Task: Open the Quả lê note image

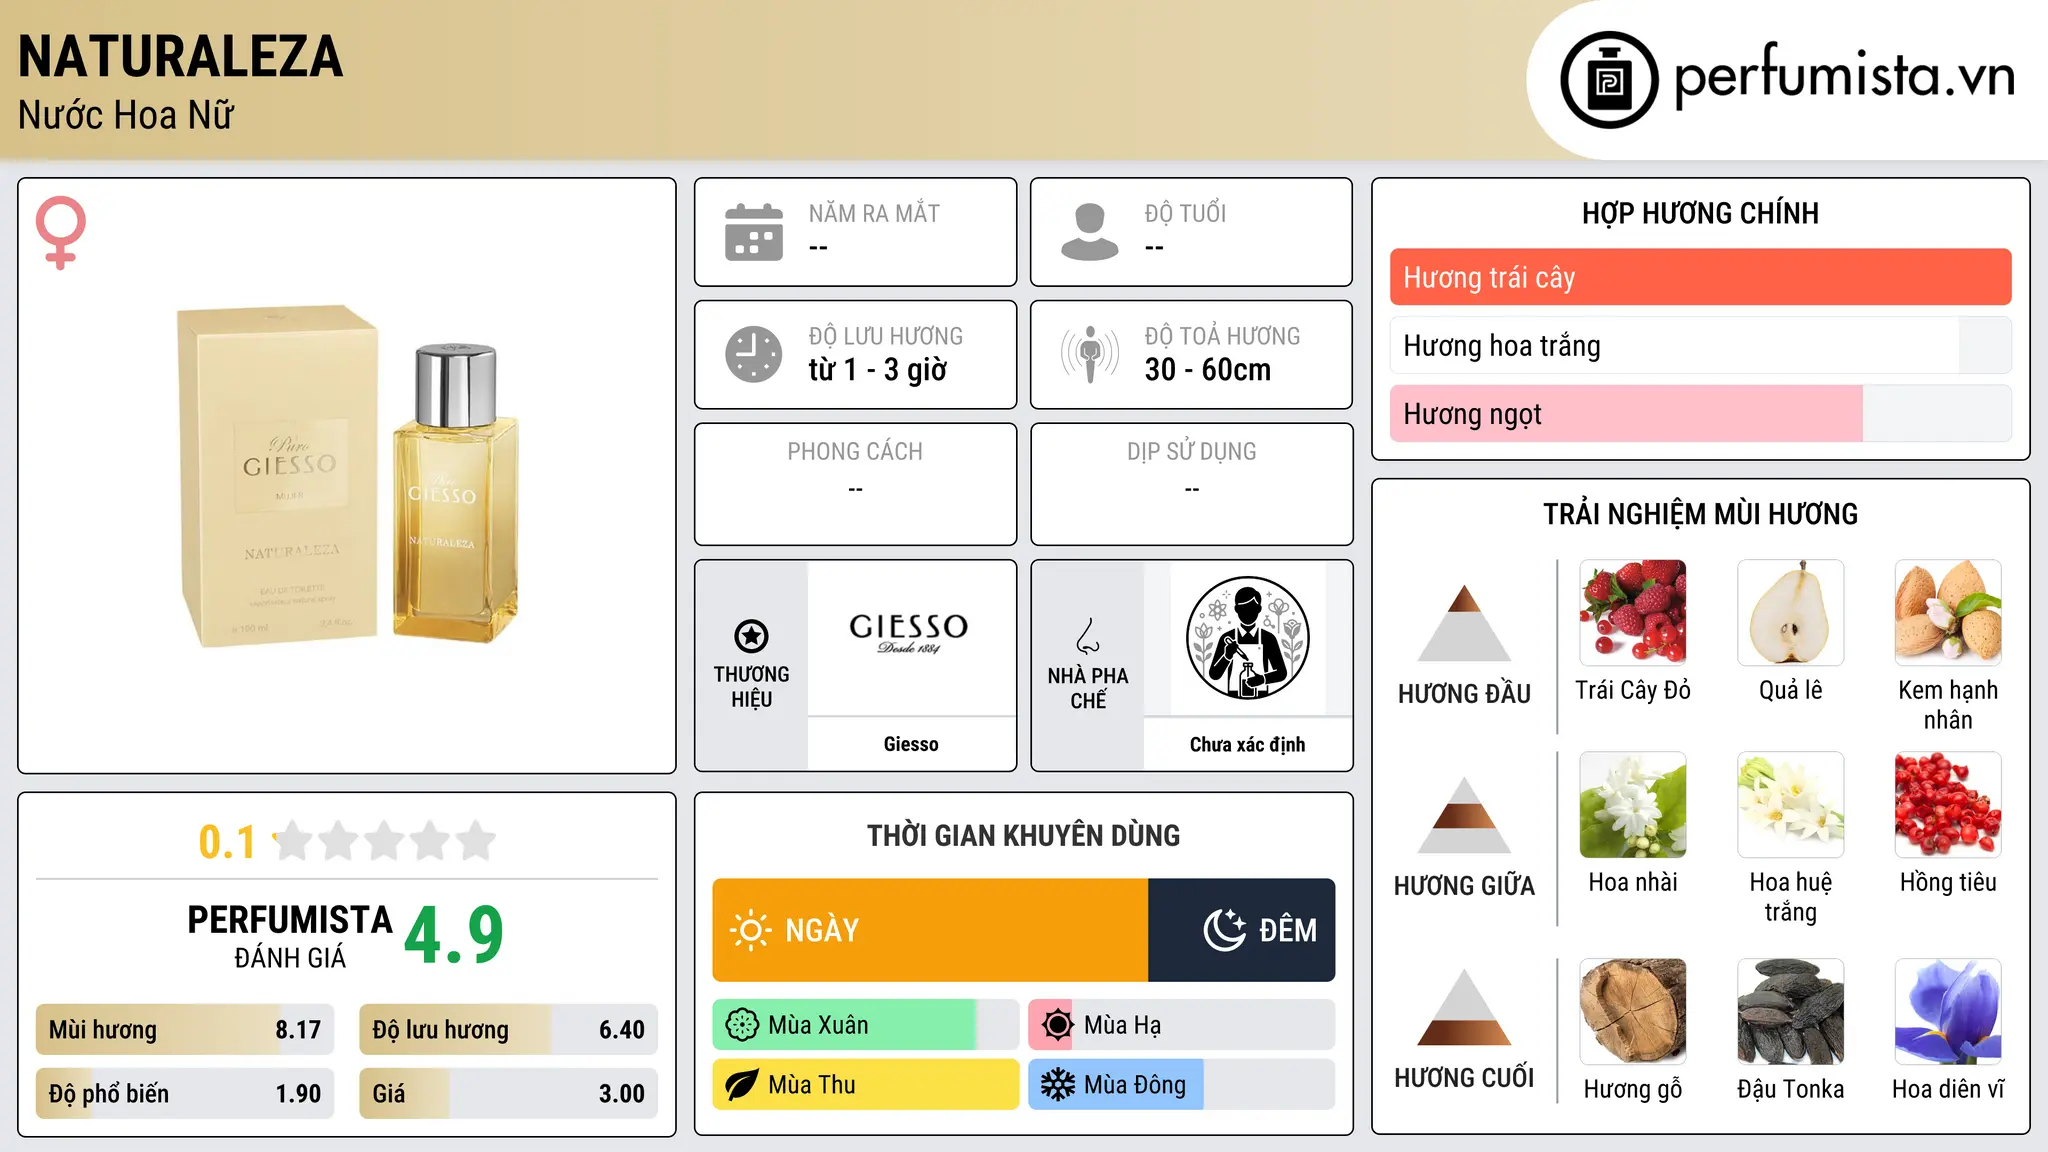Action: click(1790, 612)
